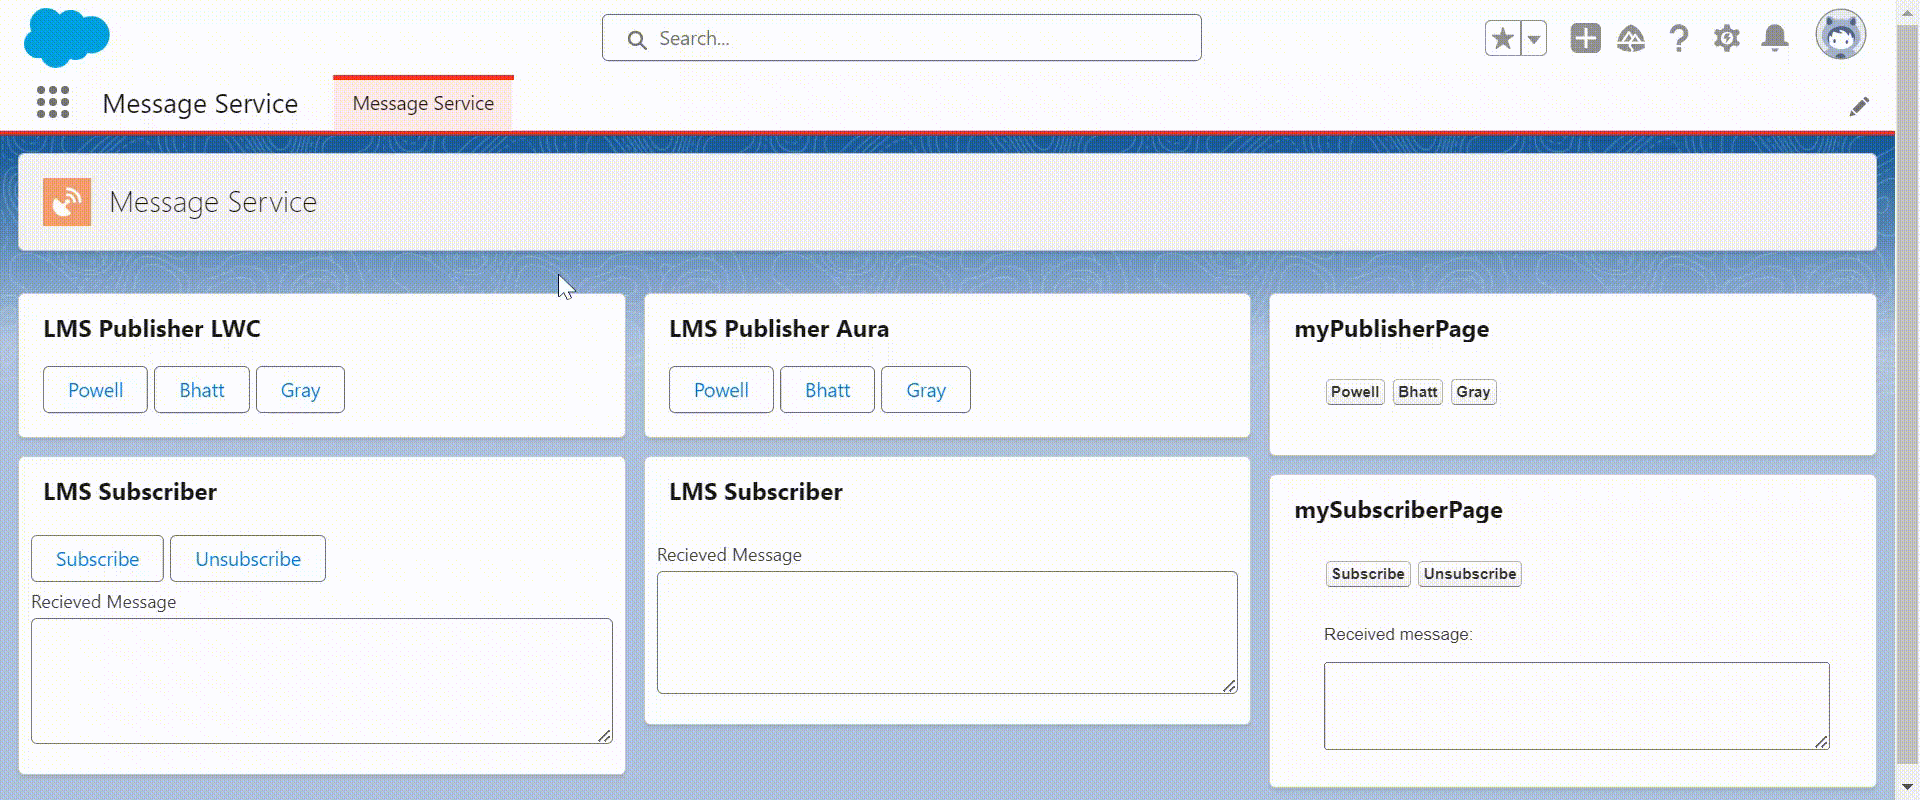Click the pencil edit navigation icon

[x=1859, y=107]
